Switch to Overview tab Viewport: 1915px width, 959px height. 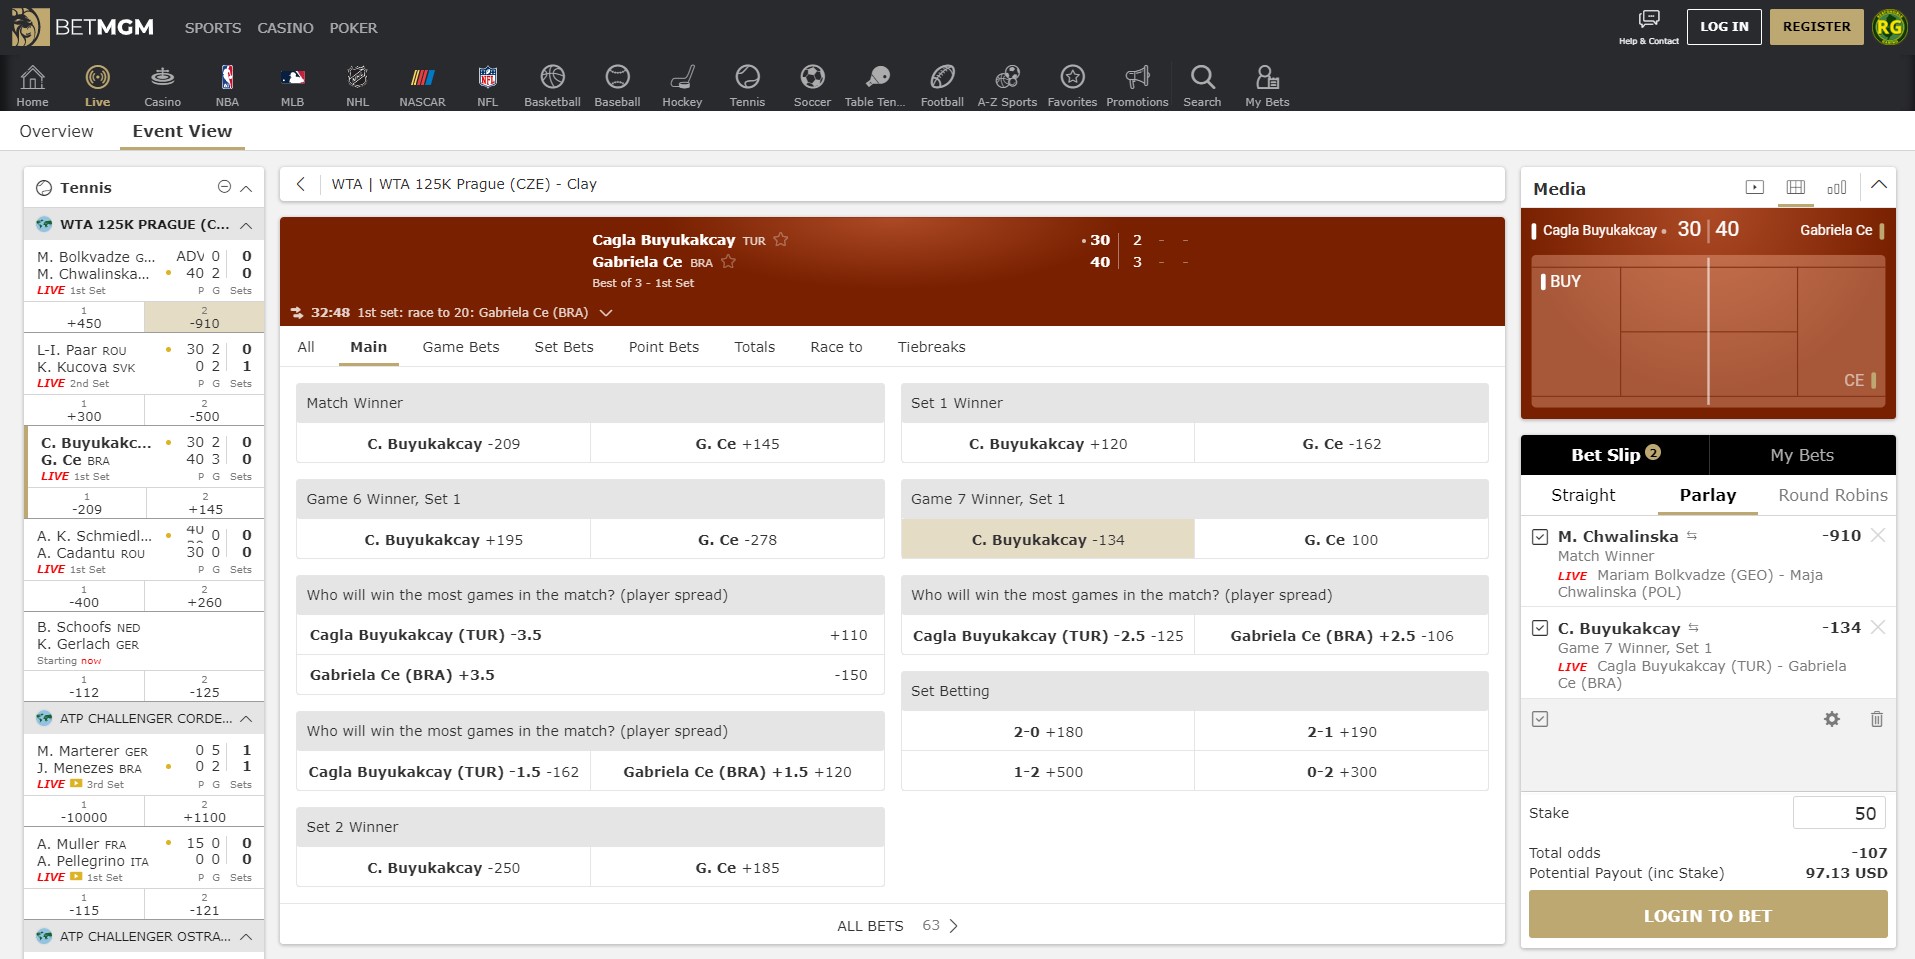56,131
